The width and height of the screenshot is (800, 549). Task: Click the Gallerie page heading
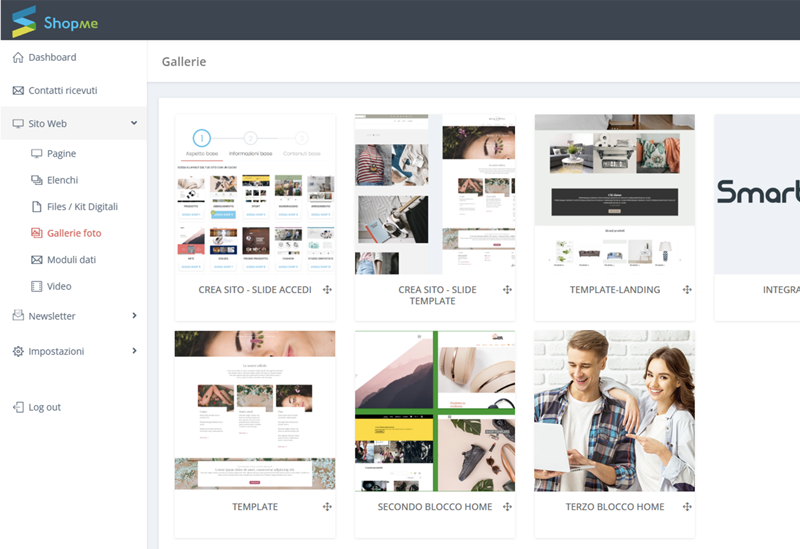tap(184, 62)
